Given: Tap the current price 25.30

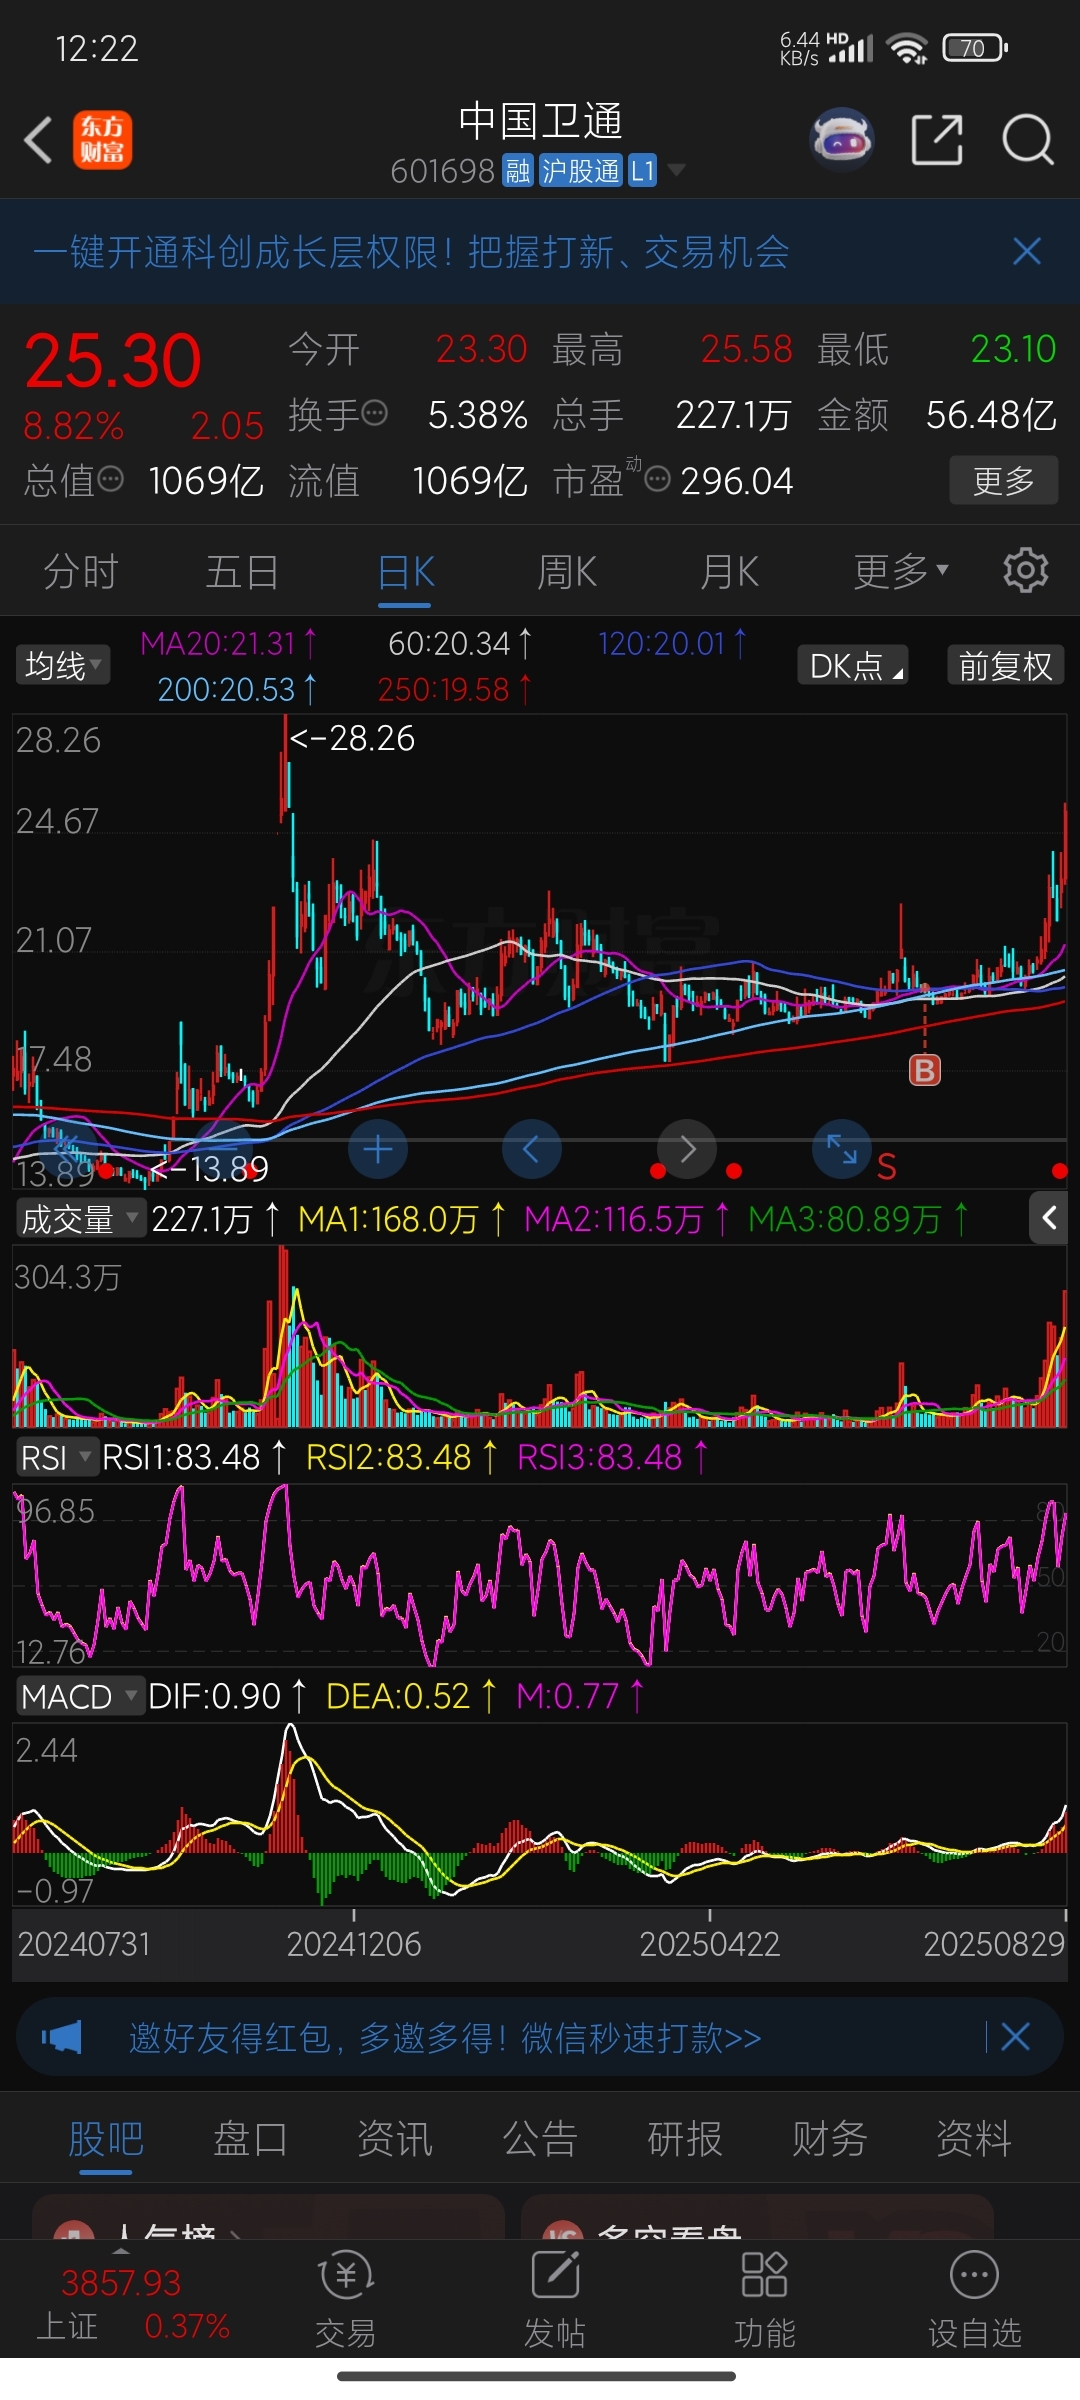Looking at the screenshot, I should tap(113, 360).
